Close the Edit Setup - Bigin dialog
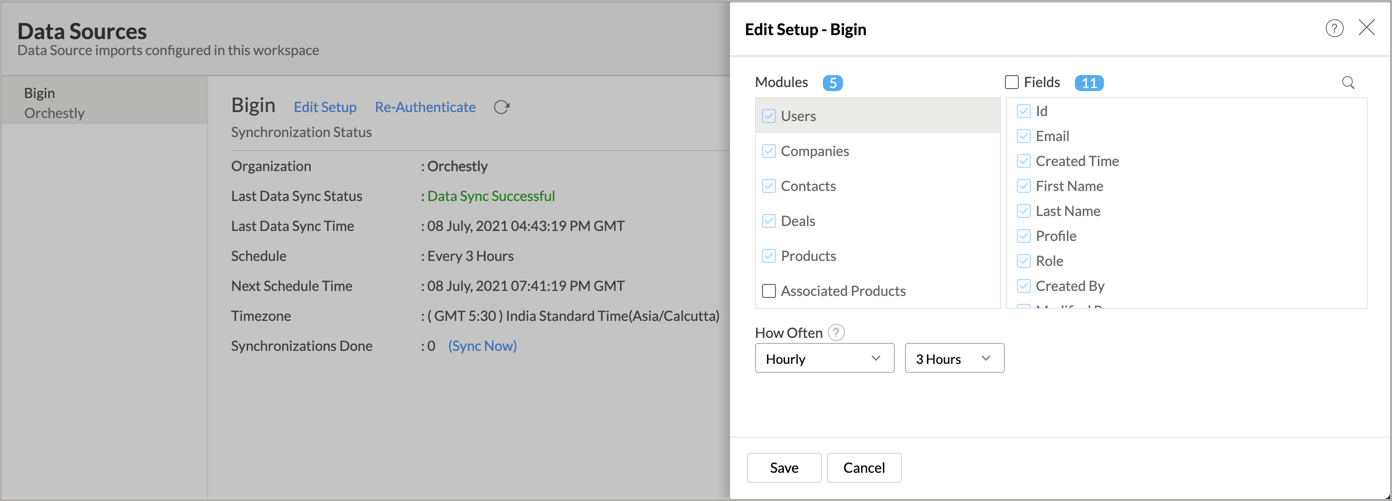The image size is (1392, 501). coord(1366,28)
